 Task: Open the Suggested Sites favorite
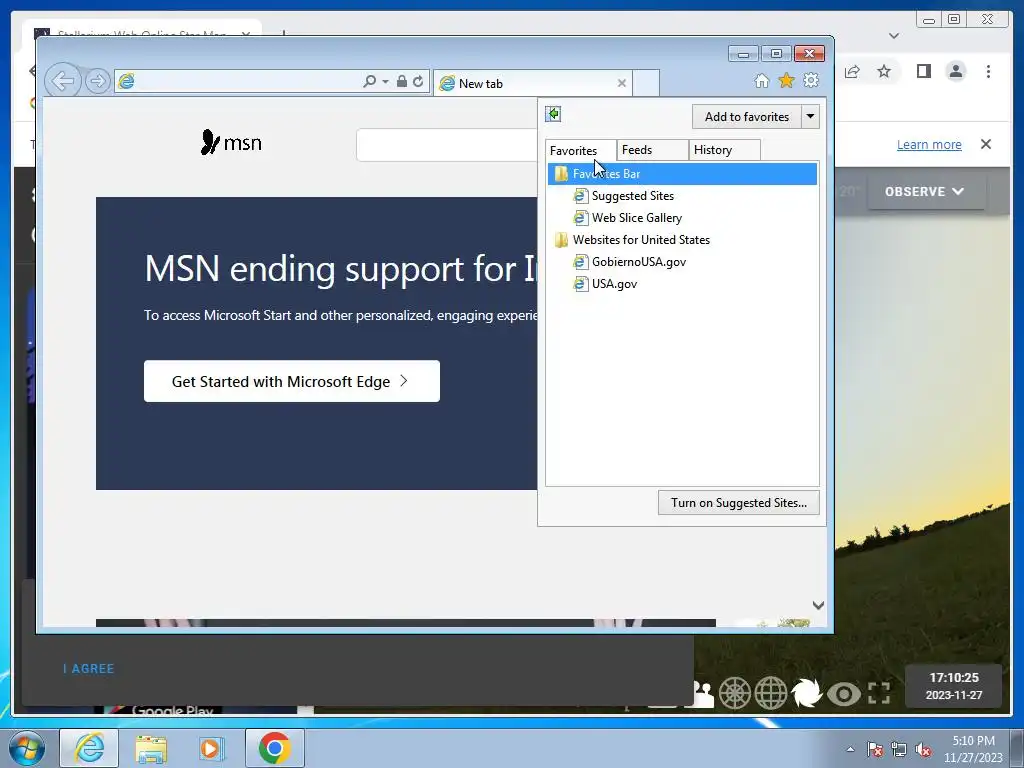(632, 196)
